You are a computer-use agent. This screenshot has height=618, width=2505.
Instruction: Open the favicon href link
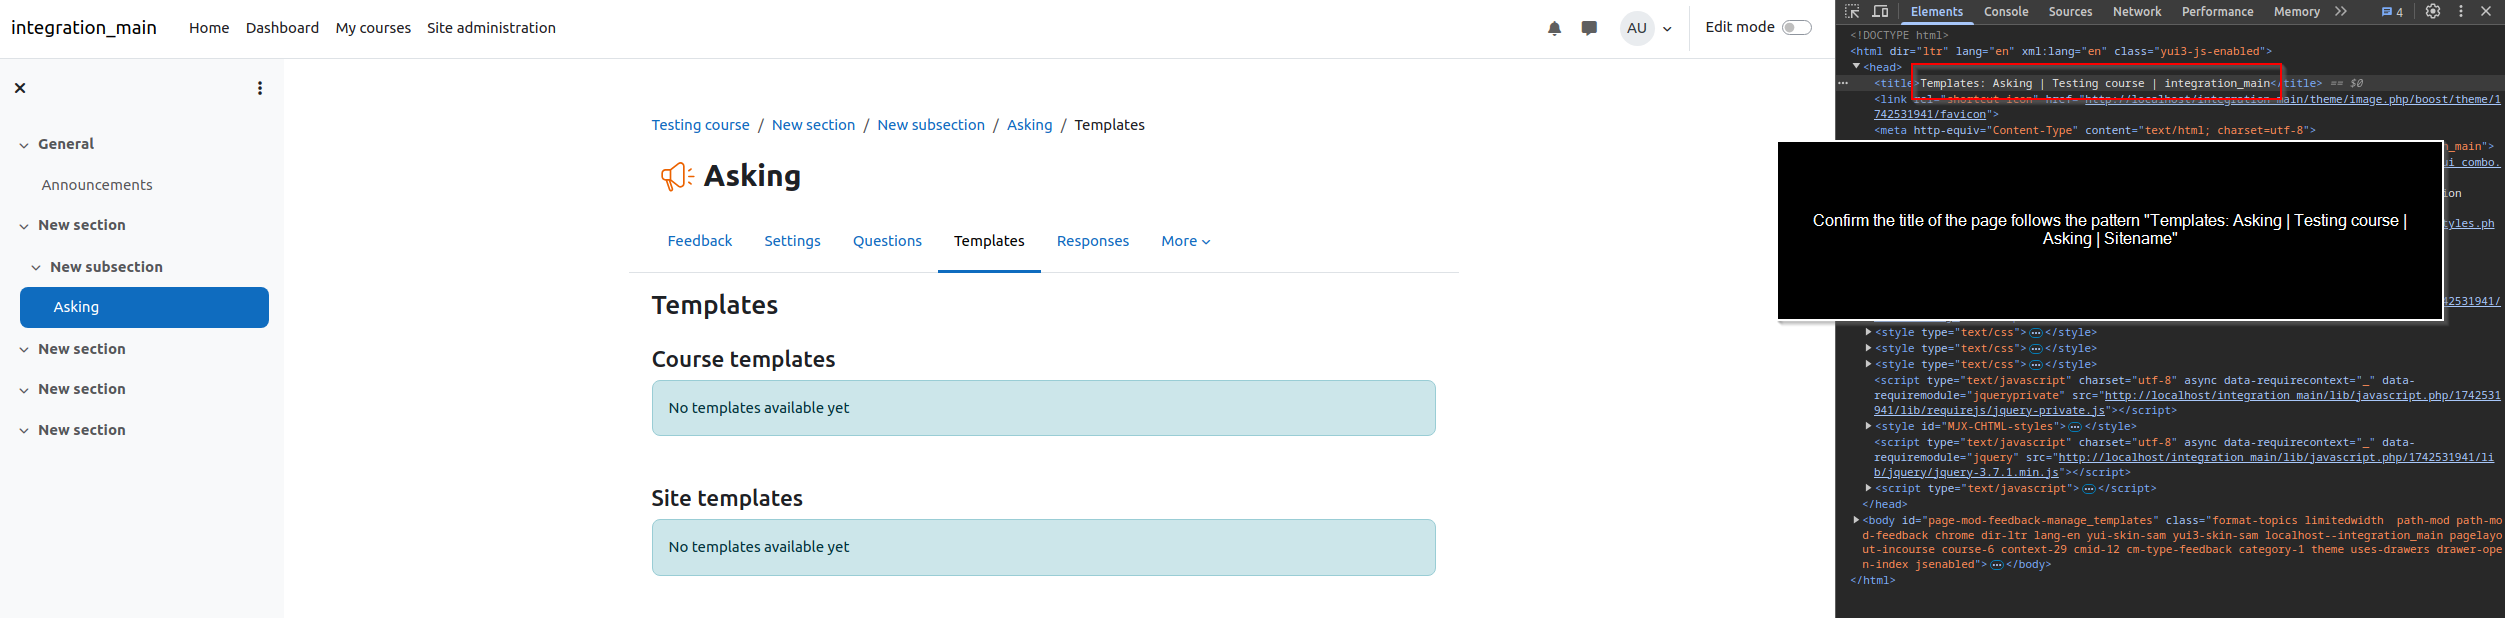pos(2187,106)
